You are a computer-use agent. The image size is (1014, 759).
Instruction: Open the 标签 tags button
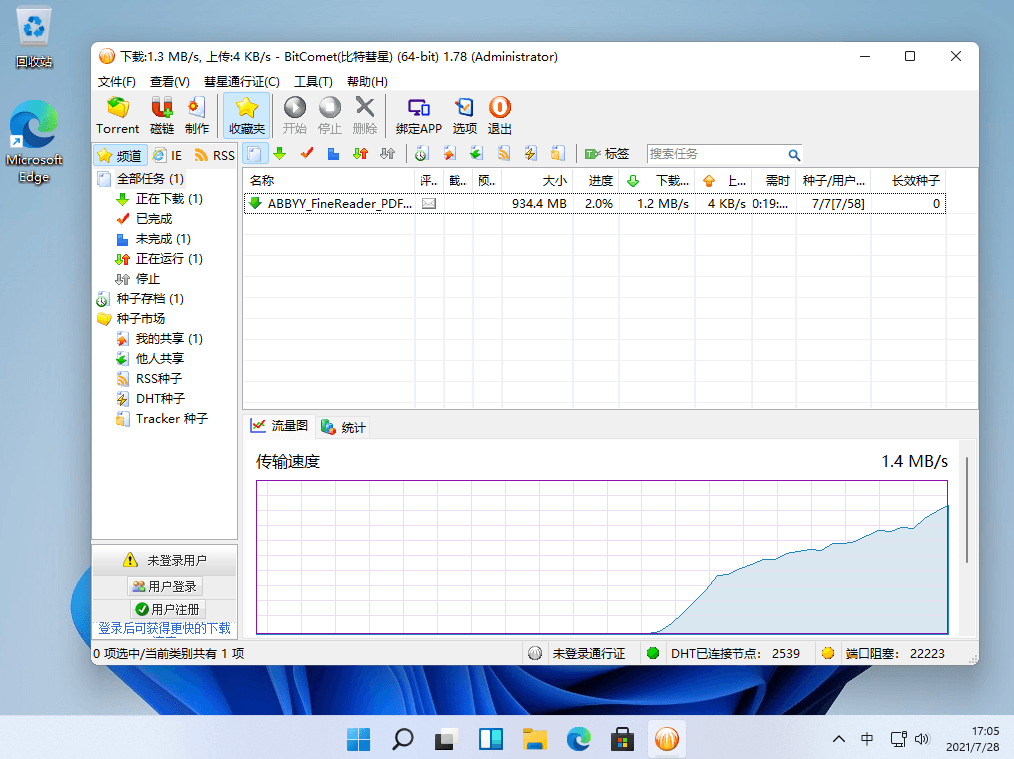[607, 154]
